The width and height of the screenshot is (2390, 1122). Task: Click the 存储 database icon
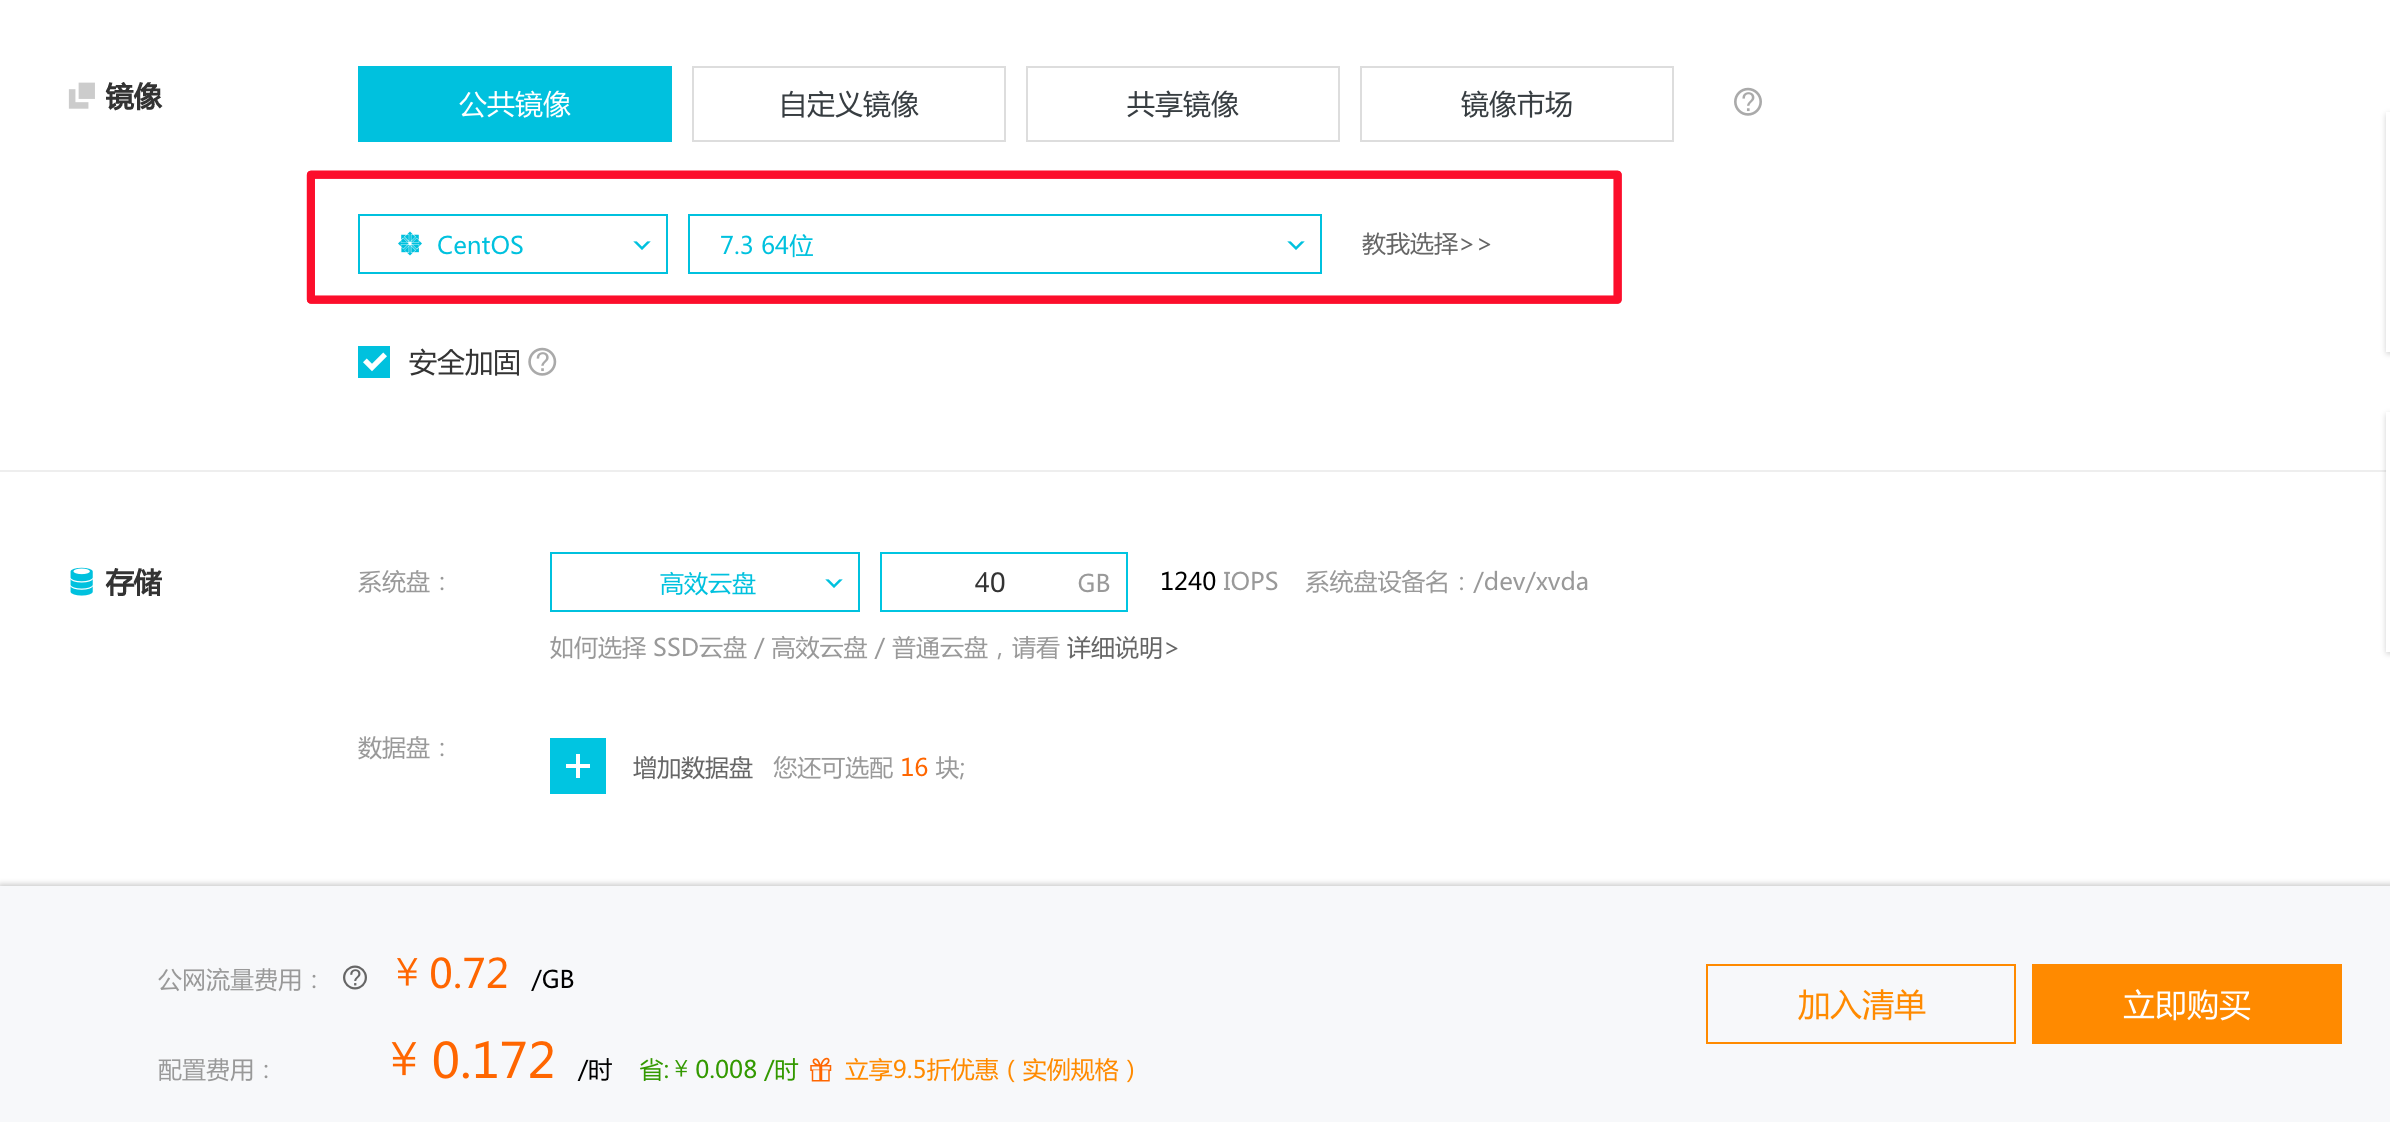click(82, 581)
